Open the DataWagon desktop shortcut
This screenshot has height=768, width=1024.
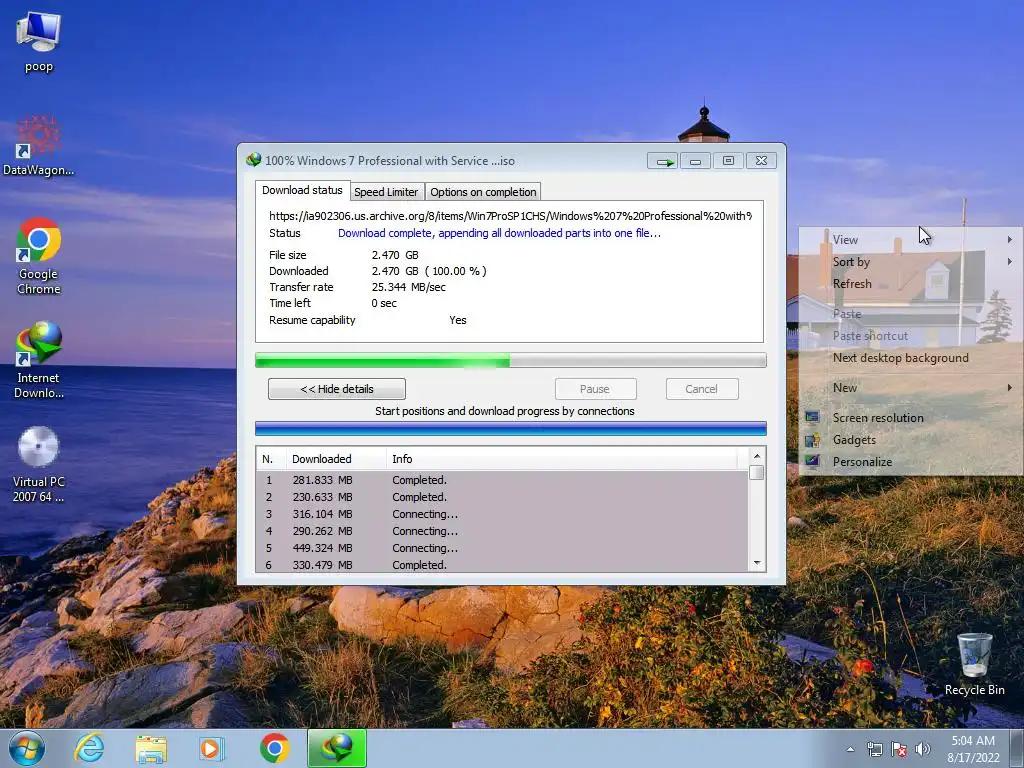pos(39,146)
